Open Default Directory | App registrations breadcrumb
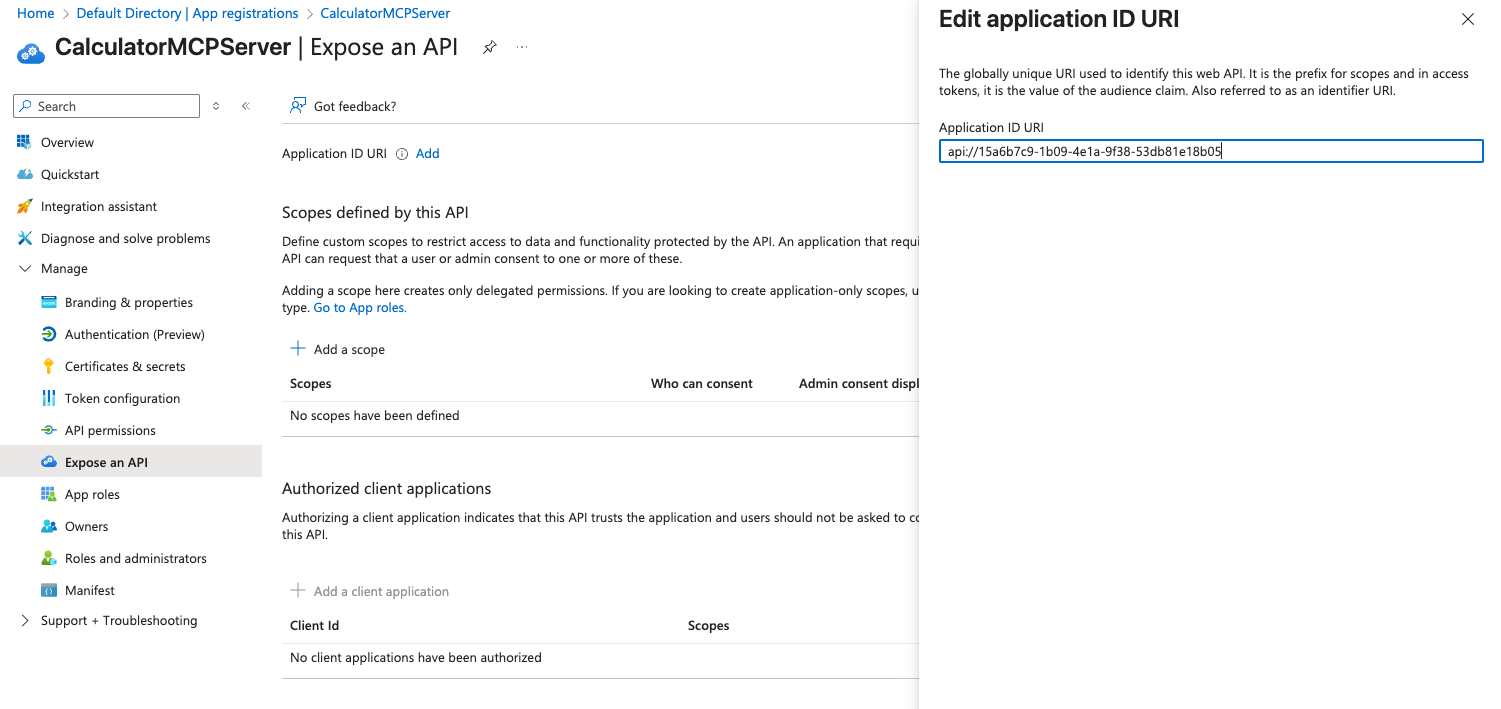 point(188,13)
